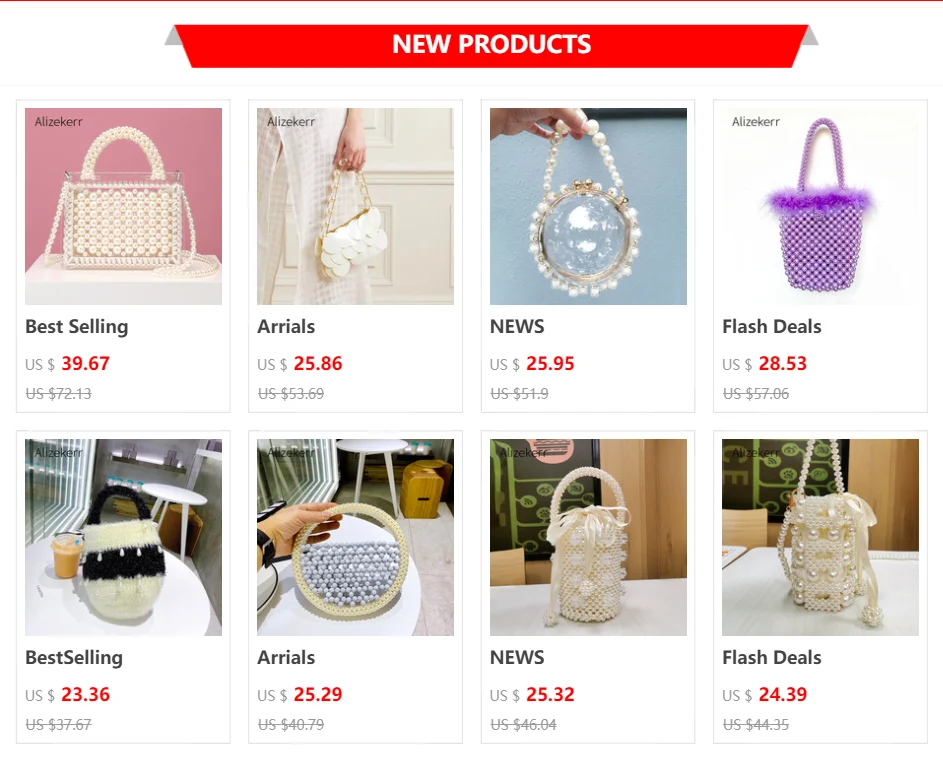Open the black and cream fuzzy bag image
Screen dimensions: 943x768
coord(123,537)
